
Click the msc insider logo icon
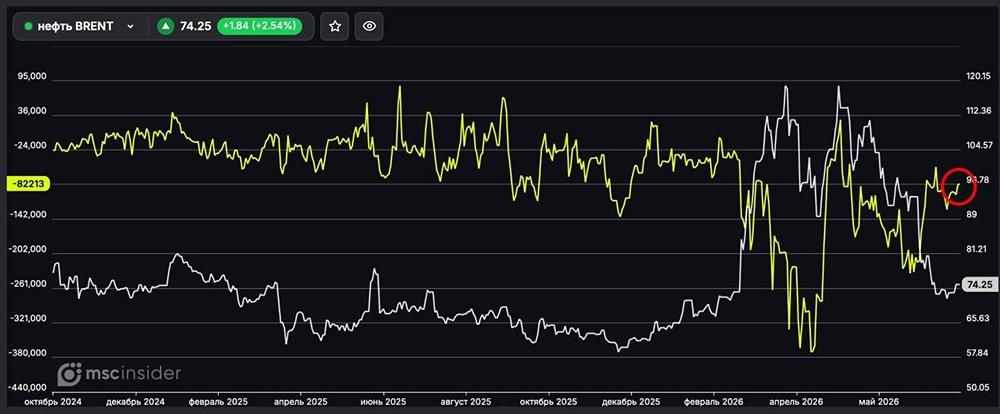[70, 374]
